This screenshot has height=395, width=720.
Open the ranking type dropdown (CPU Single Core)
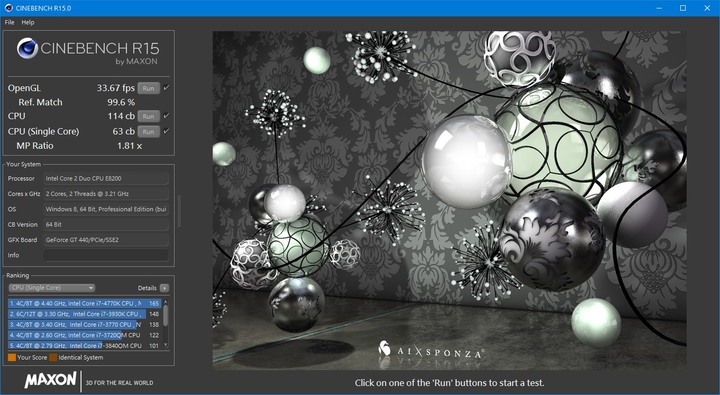point(51,288)
